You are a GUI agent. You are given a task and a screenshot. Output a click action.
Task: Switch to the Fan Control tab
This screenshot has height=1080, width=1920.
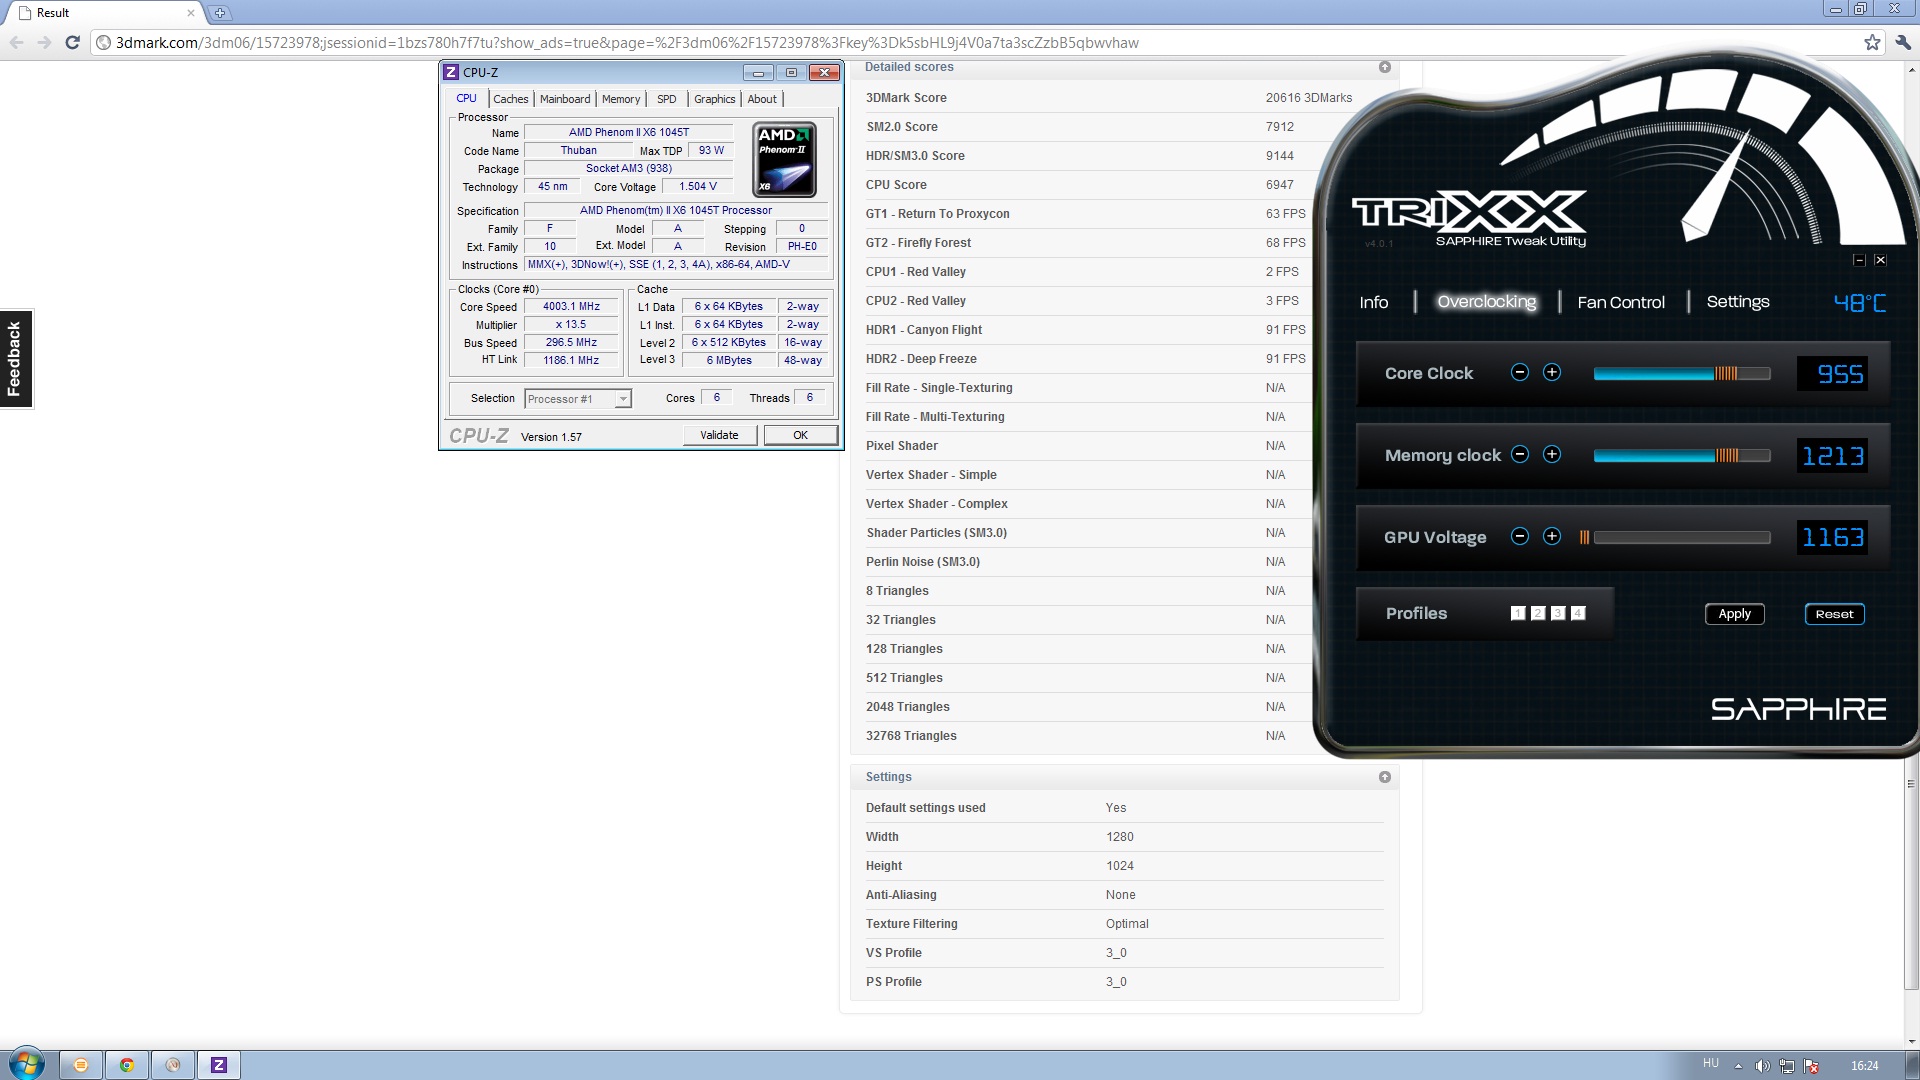(1621, 302)
